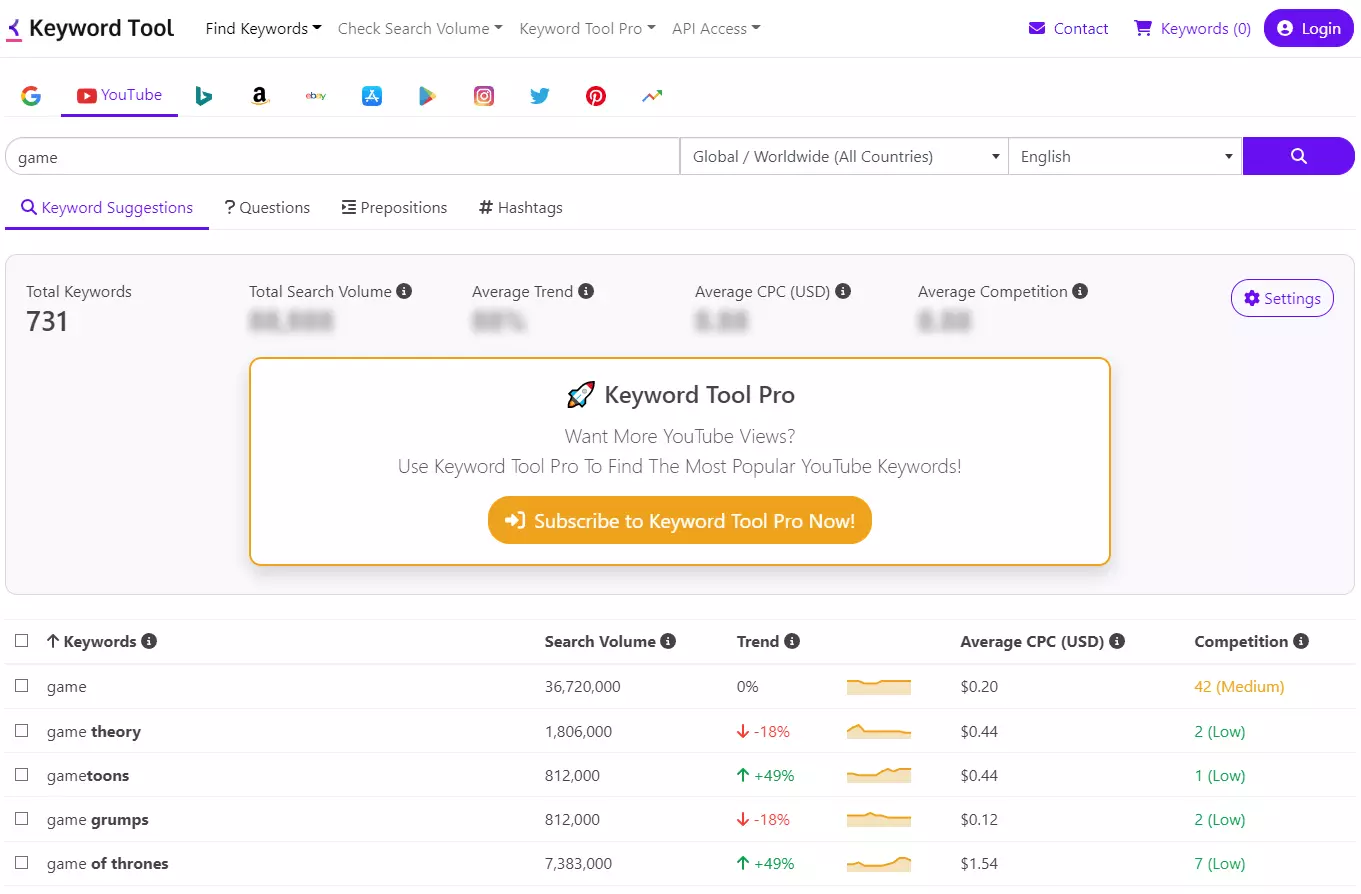Select the 'game of thrones' checkbox
Image resolution: width=1361 pixels, height=894 pixels.
coord(22,863)
